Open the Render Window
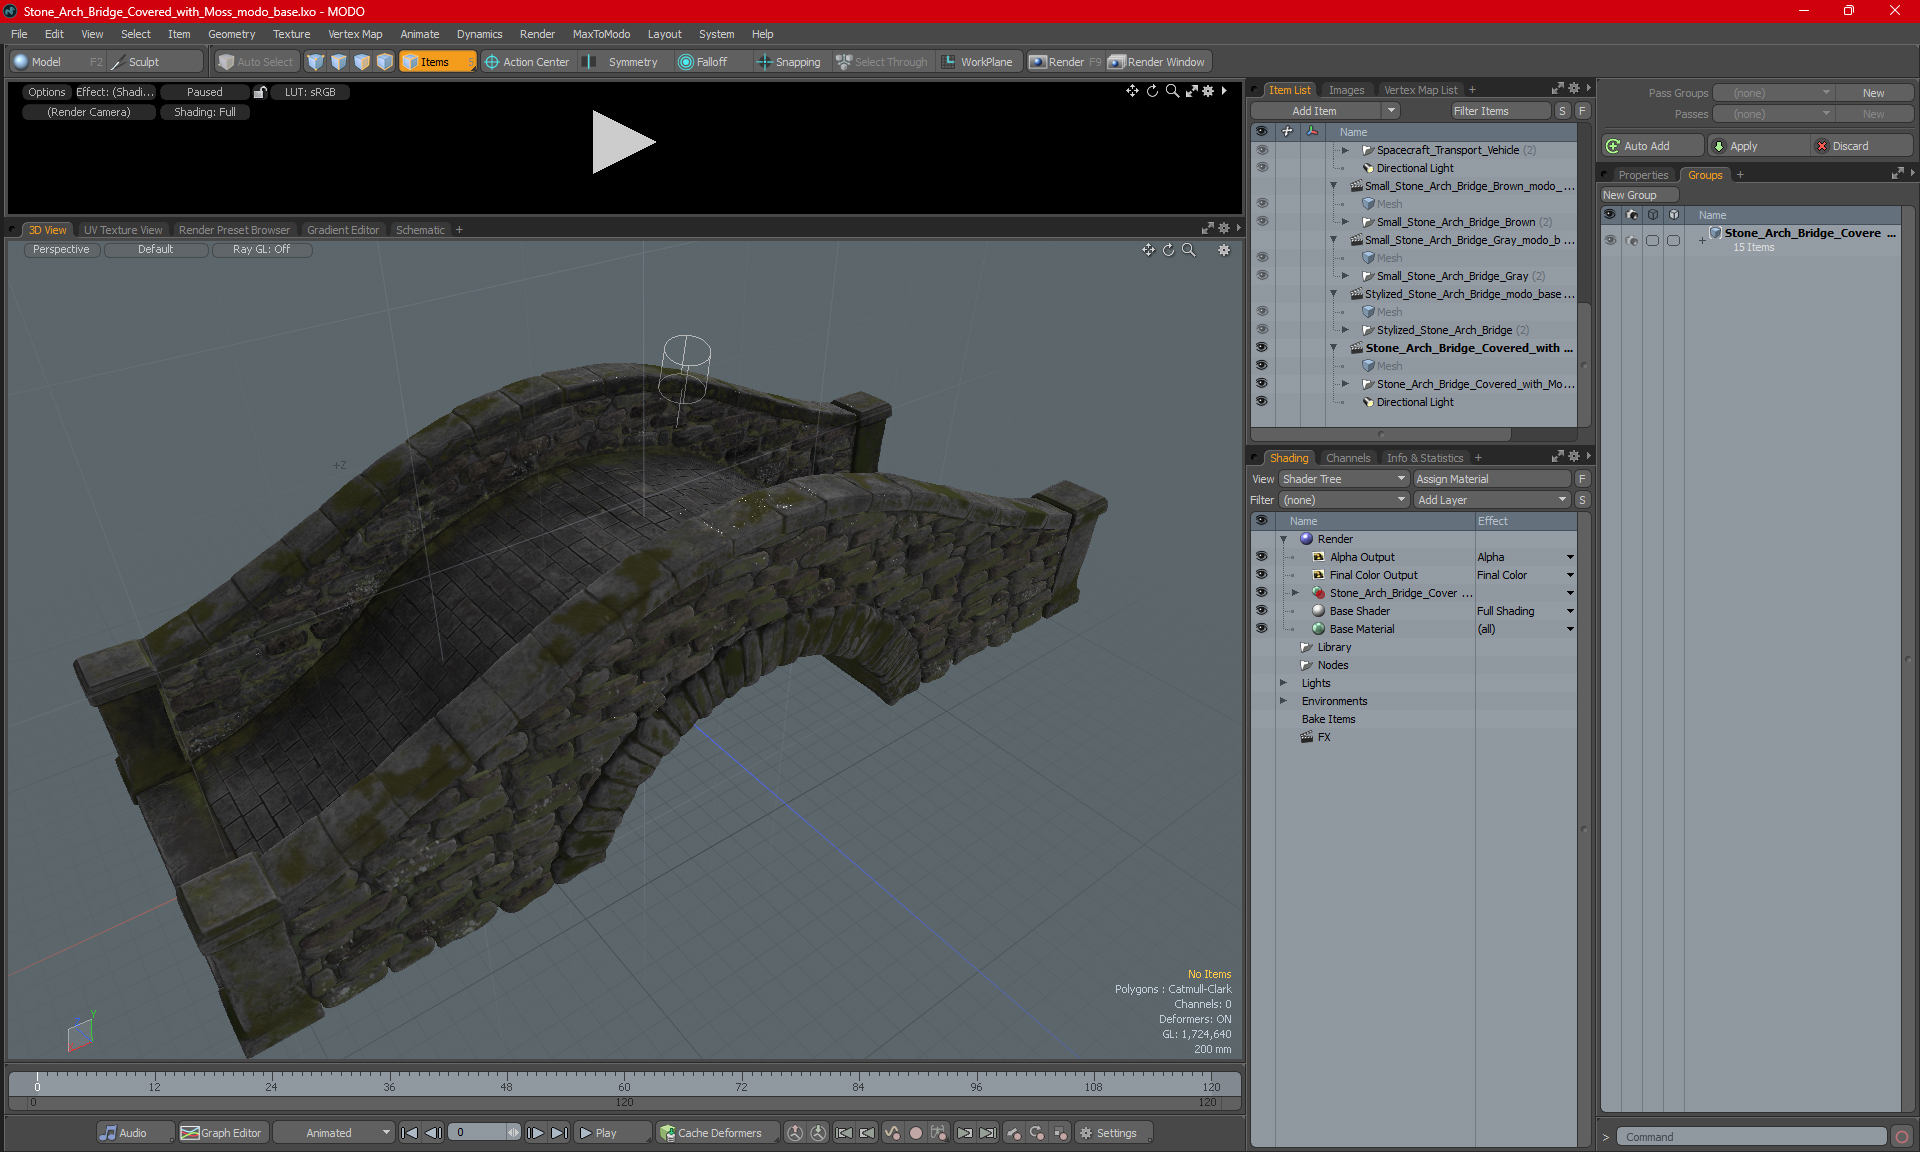Image resolution: width=1920 pixels, height=1152 pixels. (x=1156, y=62)
